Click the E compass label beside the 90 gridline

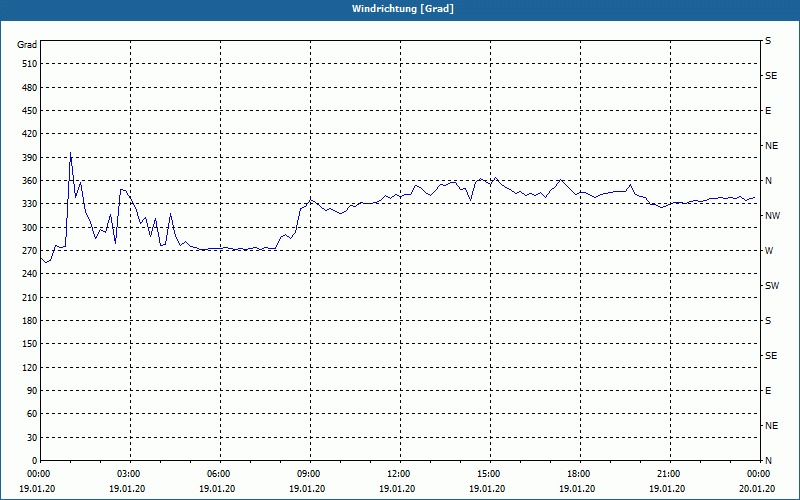[768, 391]
